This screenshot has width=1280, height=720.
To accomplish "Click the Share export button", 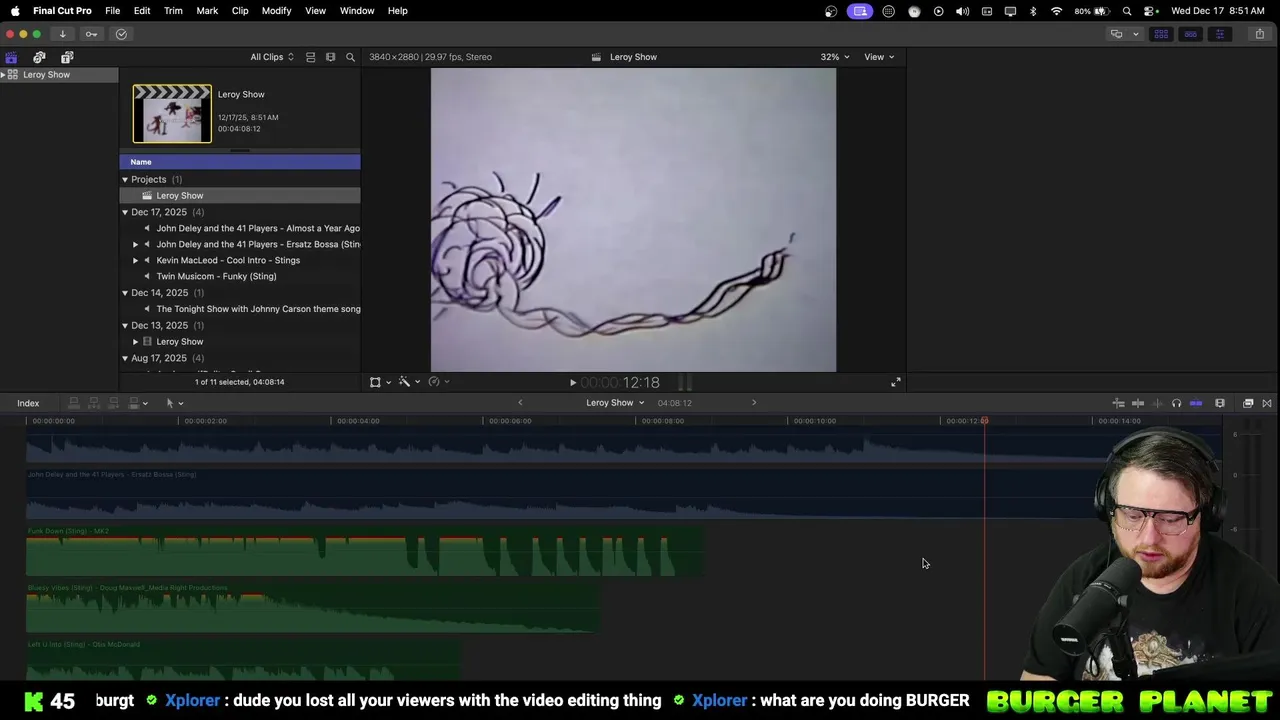I will pyautogui.click(x=1260, y=34).
